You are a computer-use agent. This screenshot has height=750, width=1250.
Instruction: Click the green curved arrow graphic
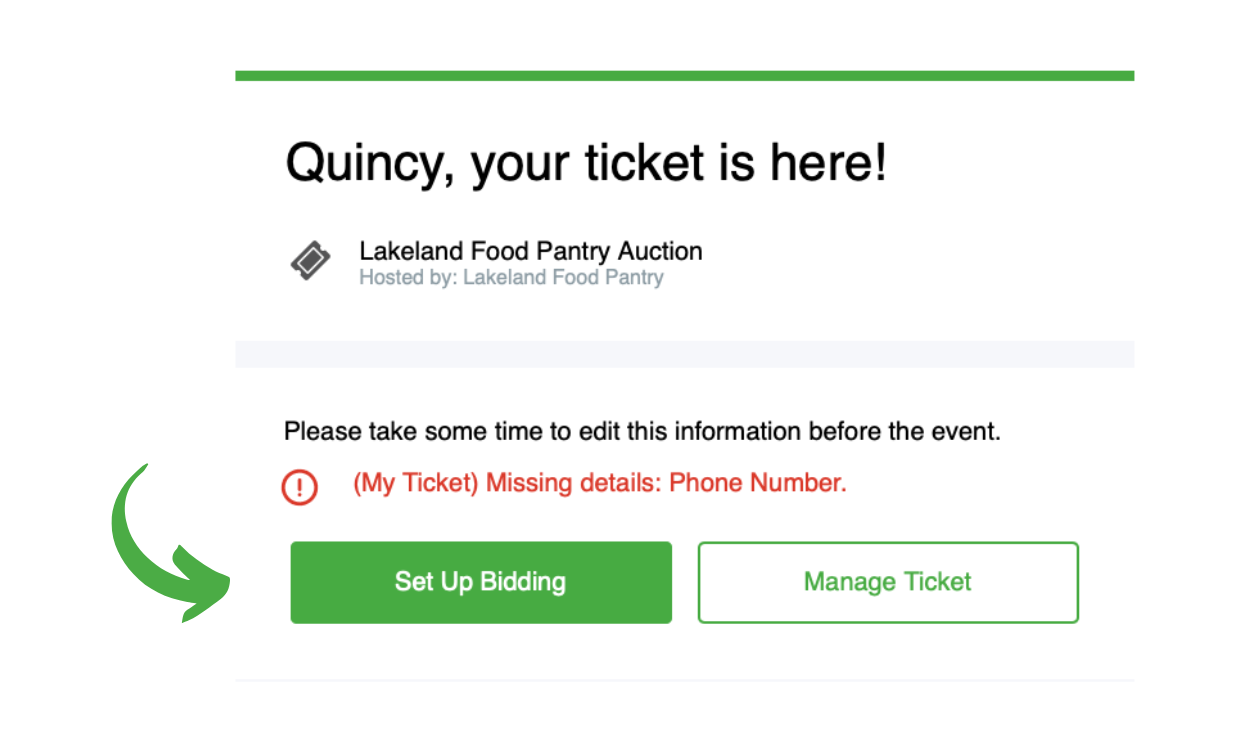(x=168, y=543)
